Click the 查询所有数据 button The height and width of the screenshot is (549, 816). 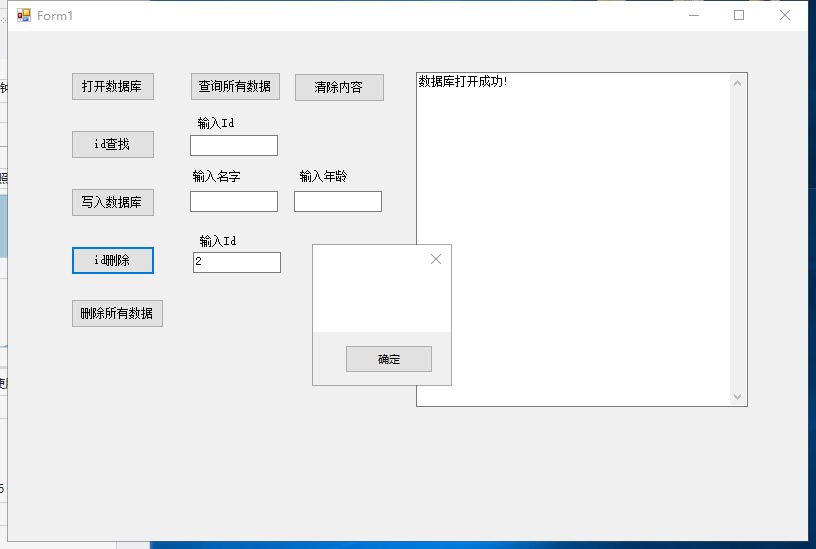pyautogui.click(x=235, y=87)
